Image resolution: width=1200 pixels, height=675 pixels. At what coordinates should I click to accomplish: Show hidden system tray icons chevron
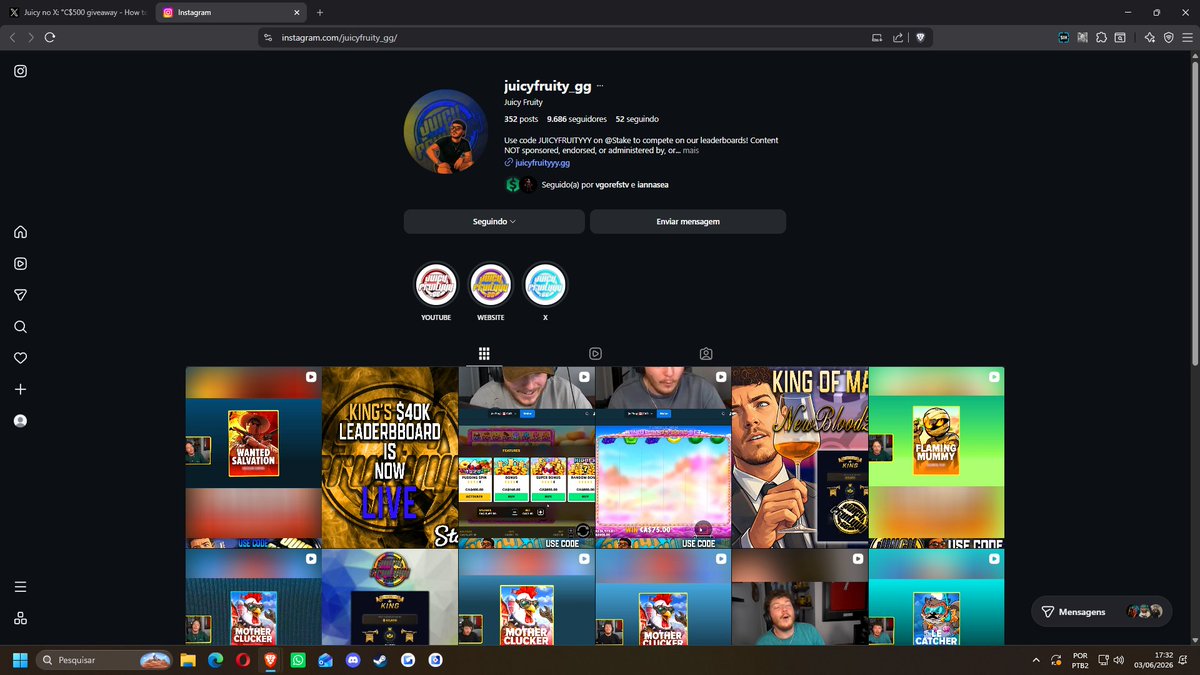tap(1035, 661)
